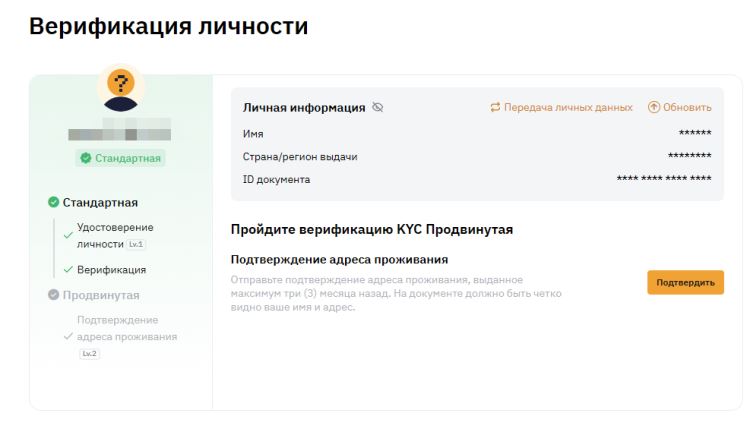The image size is (750, 432).
Task: Open the Передача личных данных link
Action: click(568, 107)
